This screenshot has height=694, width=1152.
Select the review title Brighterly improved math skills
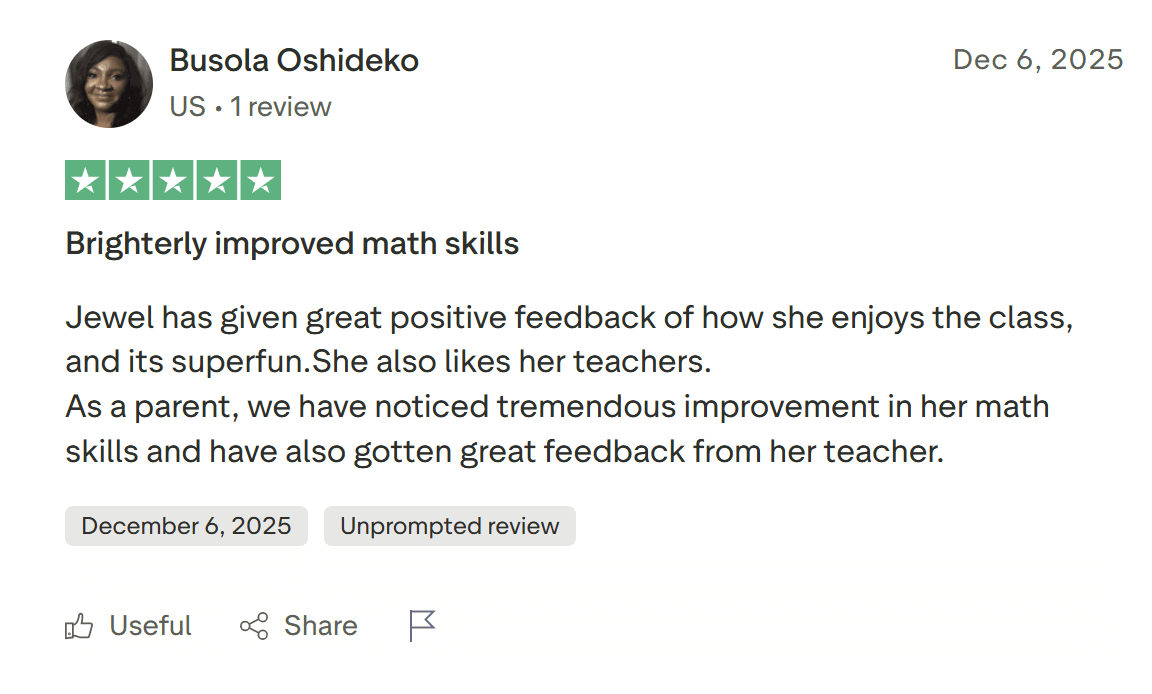(291, 243)
